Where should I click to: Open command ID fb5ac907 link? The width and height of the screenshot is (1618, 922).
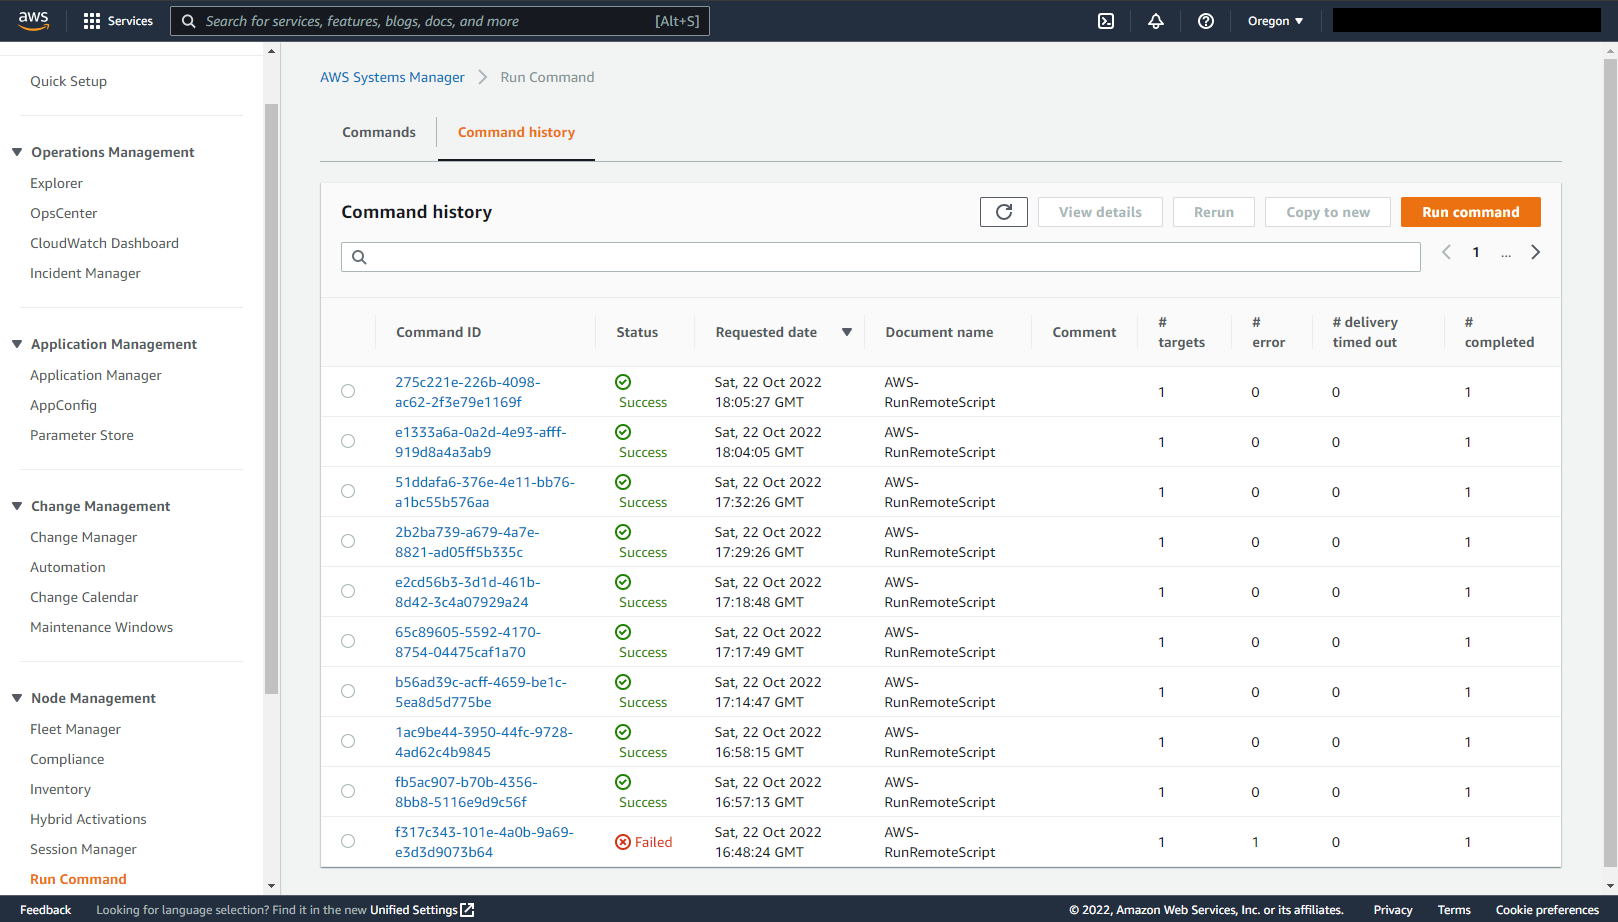tap(466, 792)
